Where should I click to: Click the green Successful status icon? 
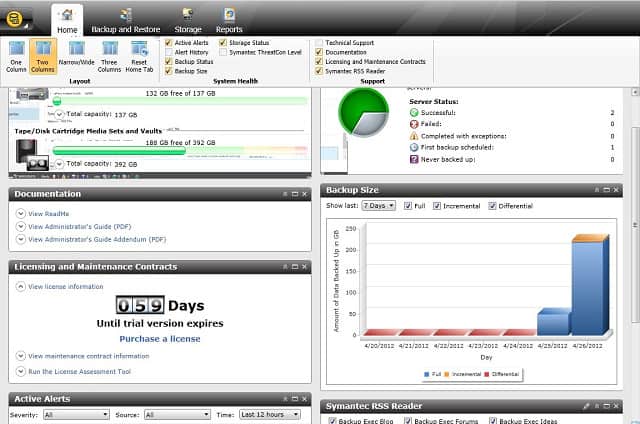pyautogui.click(x=414, y=112)
